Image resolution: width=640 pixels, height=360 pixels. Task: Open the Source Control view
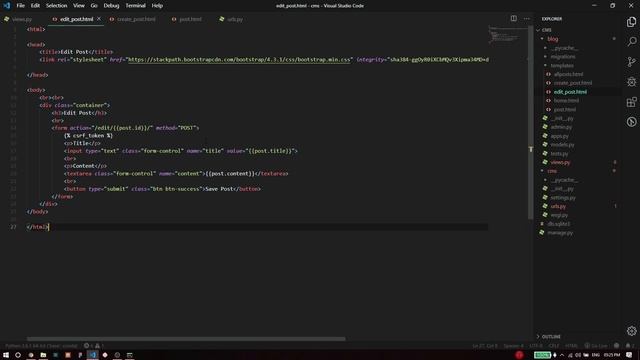(631, 62)
